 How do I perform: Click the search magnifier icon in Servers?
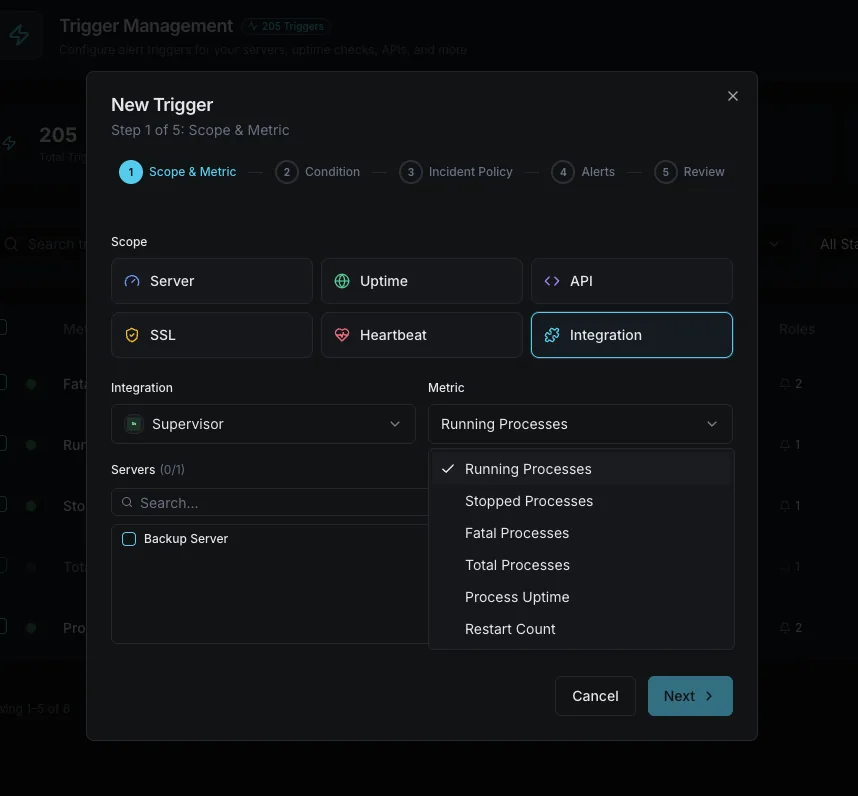point(127,502)
